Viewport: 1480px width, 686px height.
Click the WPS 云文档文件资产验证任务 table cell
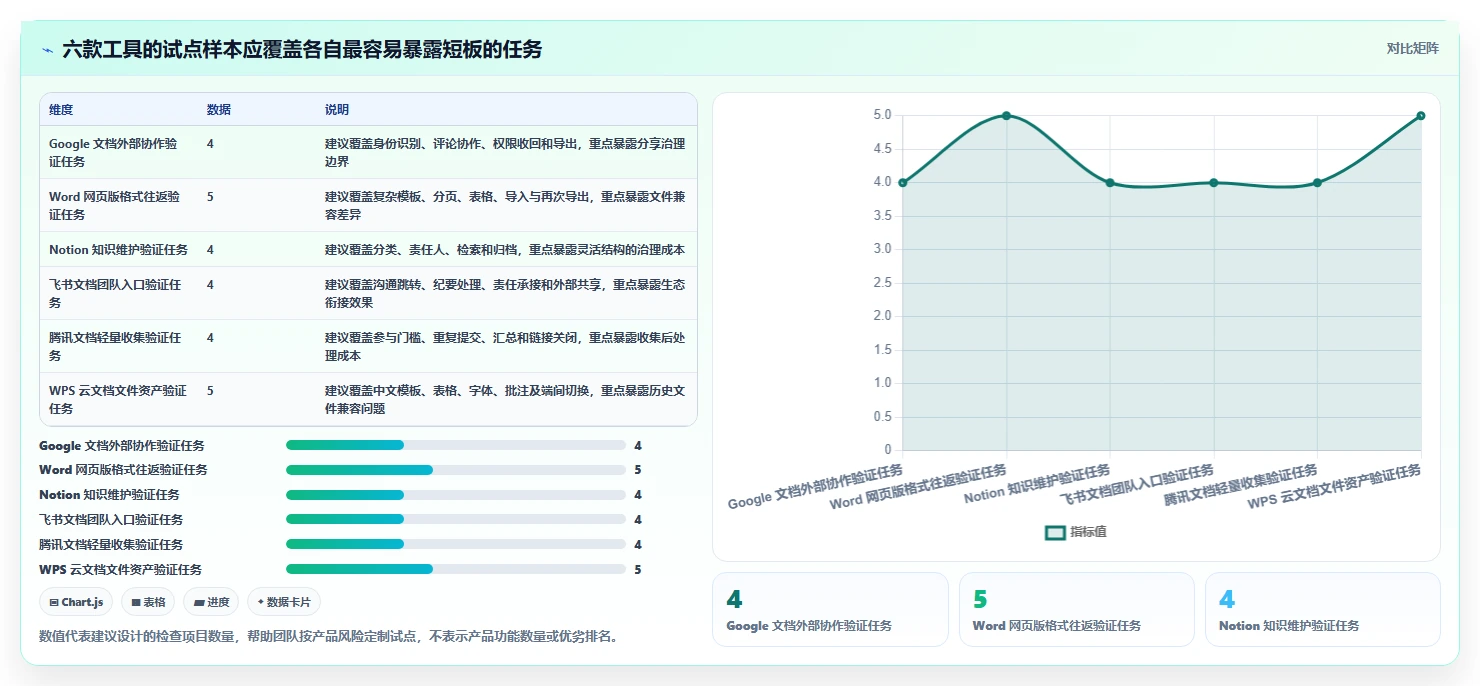[118, 399]
